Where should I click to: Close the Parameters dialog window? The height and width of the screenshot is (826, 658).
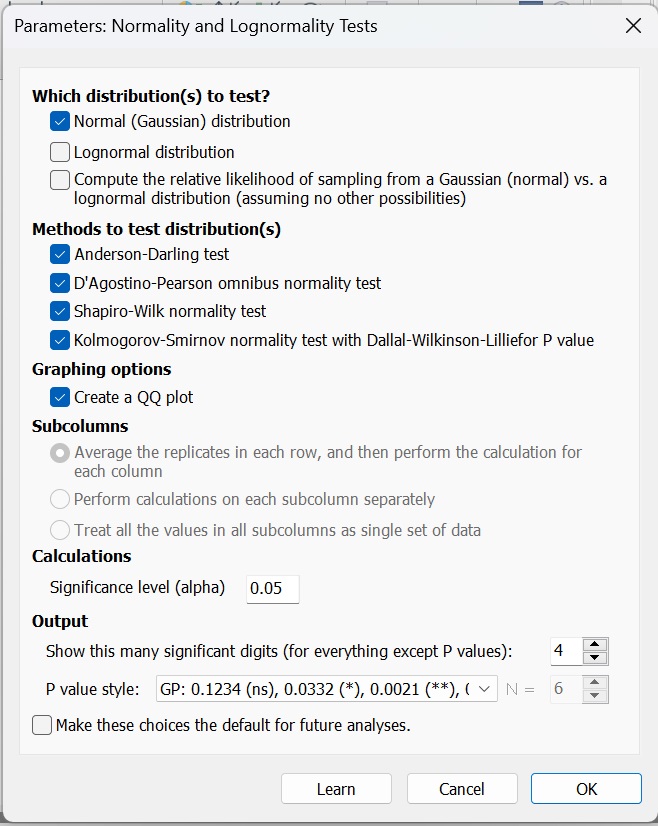point(633,26)
